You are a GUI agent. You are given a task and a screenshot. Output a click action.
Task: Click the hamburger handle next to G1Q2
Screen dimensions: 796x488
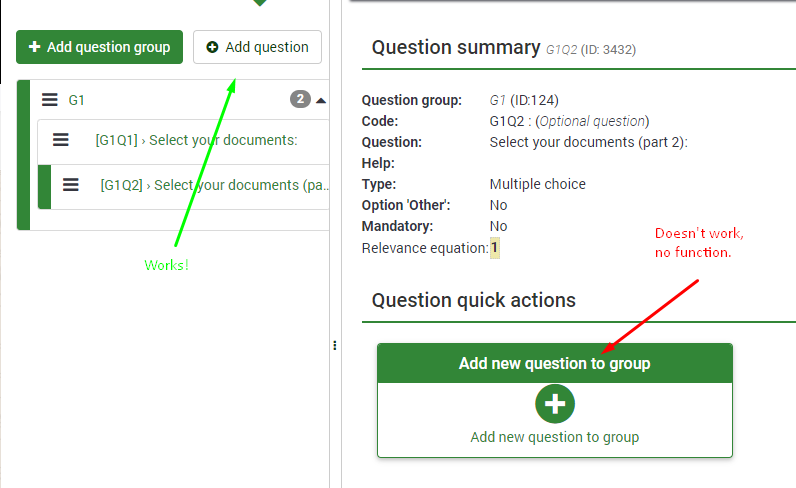pos(71,185)
